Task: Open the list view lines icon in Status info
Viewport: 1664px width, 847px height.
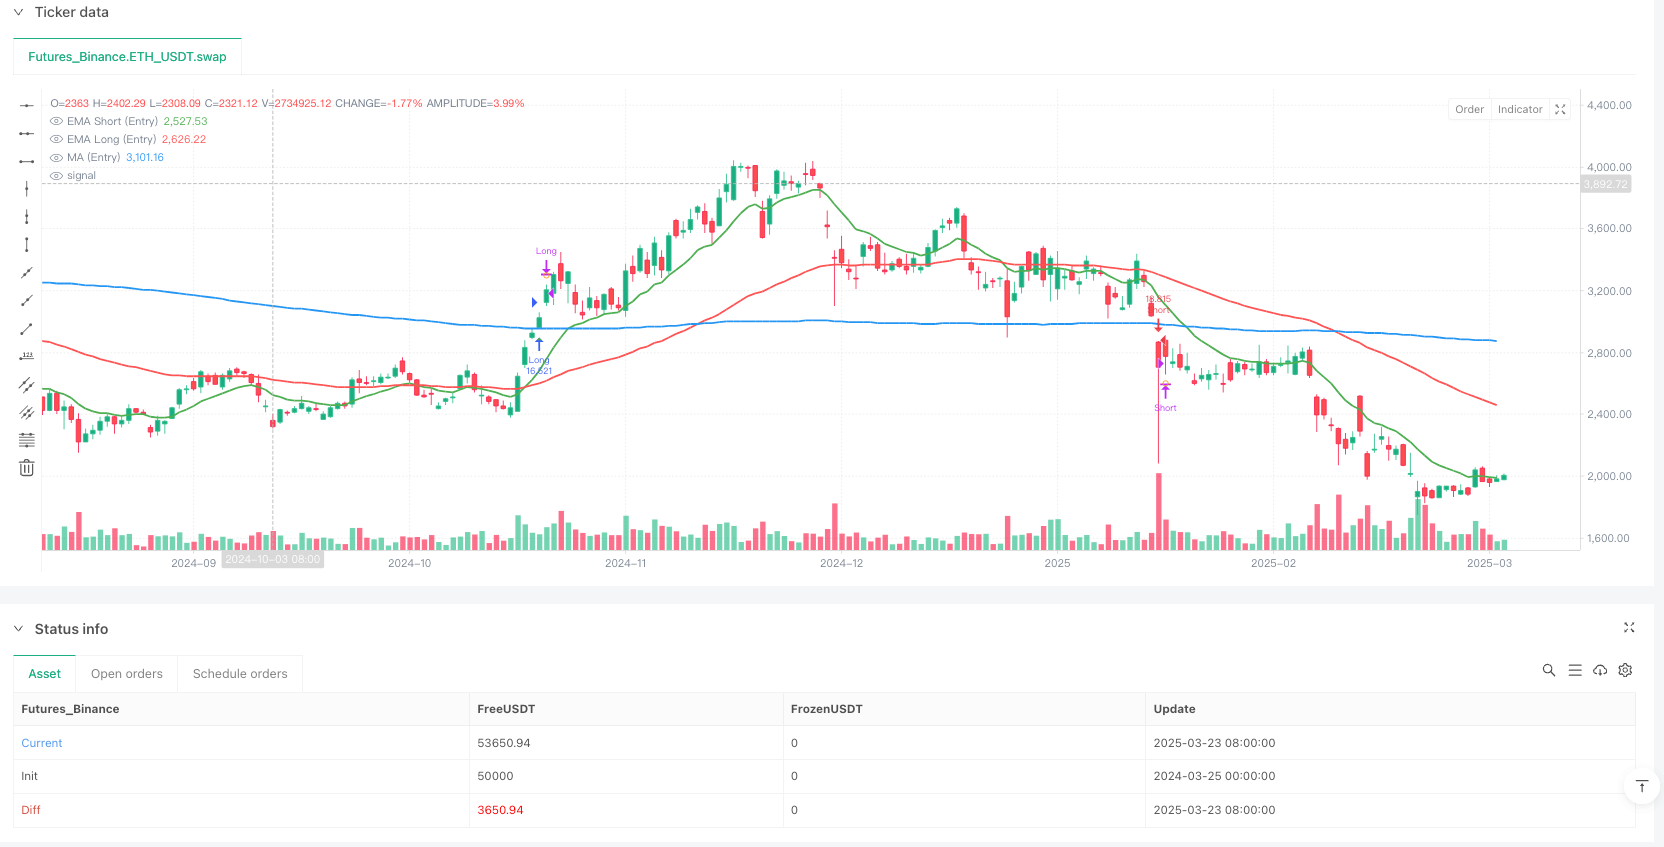Action: point(1575,670)
